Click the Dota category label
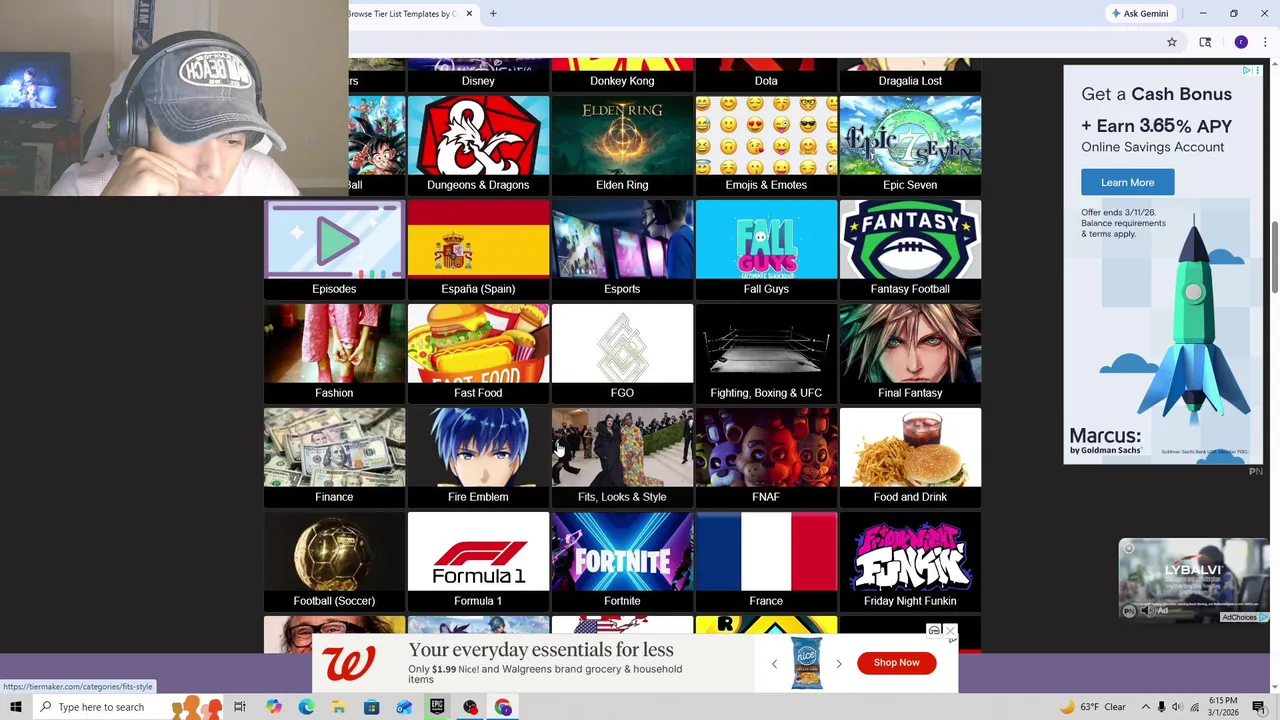 pos(766,81)
